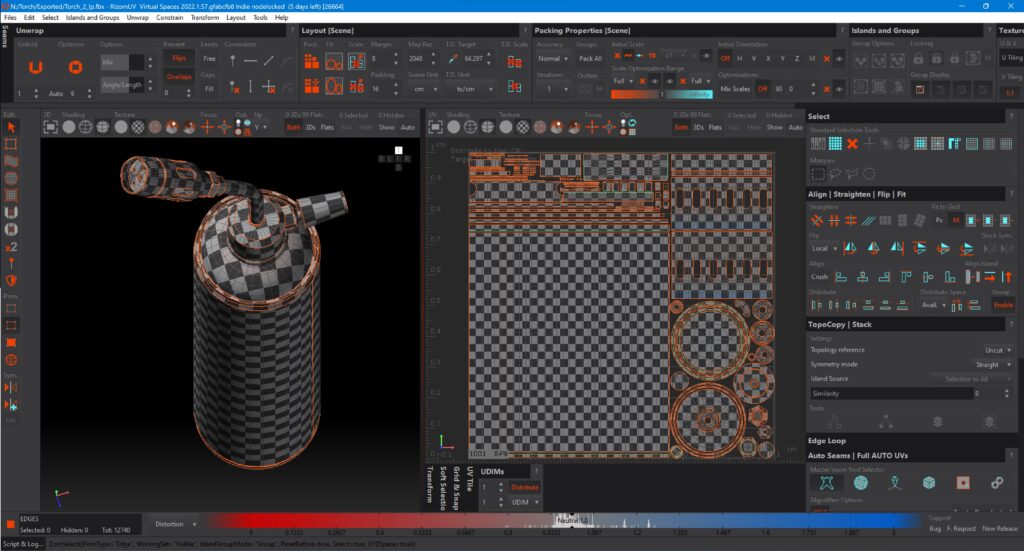Click the Crush button in Align section

click(819, 277)
